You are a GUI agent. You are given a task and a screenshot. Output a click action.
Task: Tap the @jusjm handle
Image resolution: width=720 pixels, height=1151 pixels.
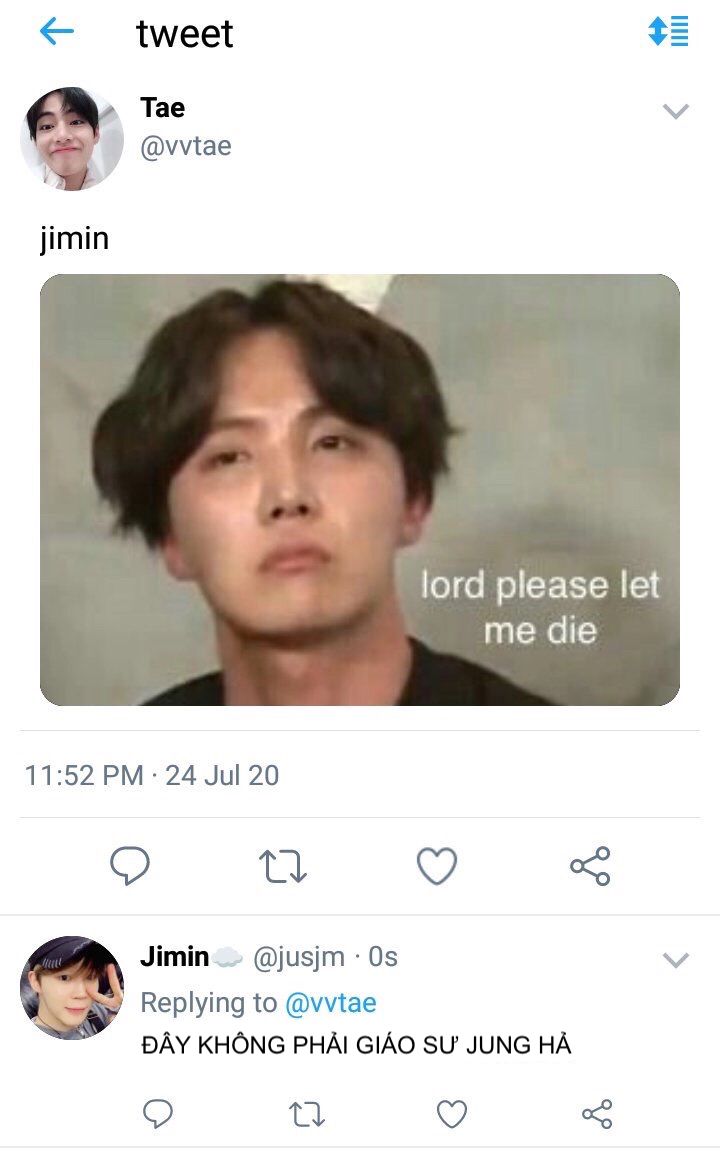(x=298, y=957)
